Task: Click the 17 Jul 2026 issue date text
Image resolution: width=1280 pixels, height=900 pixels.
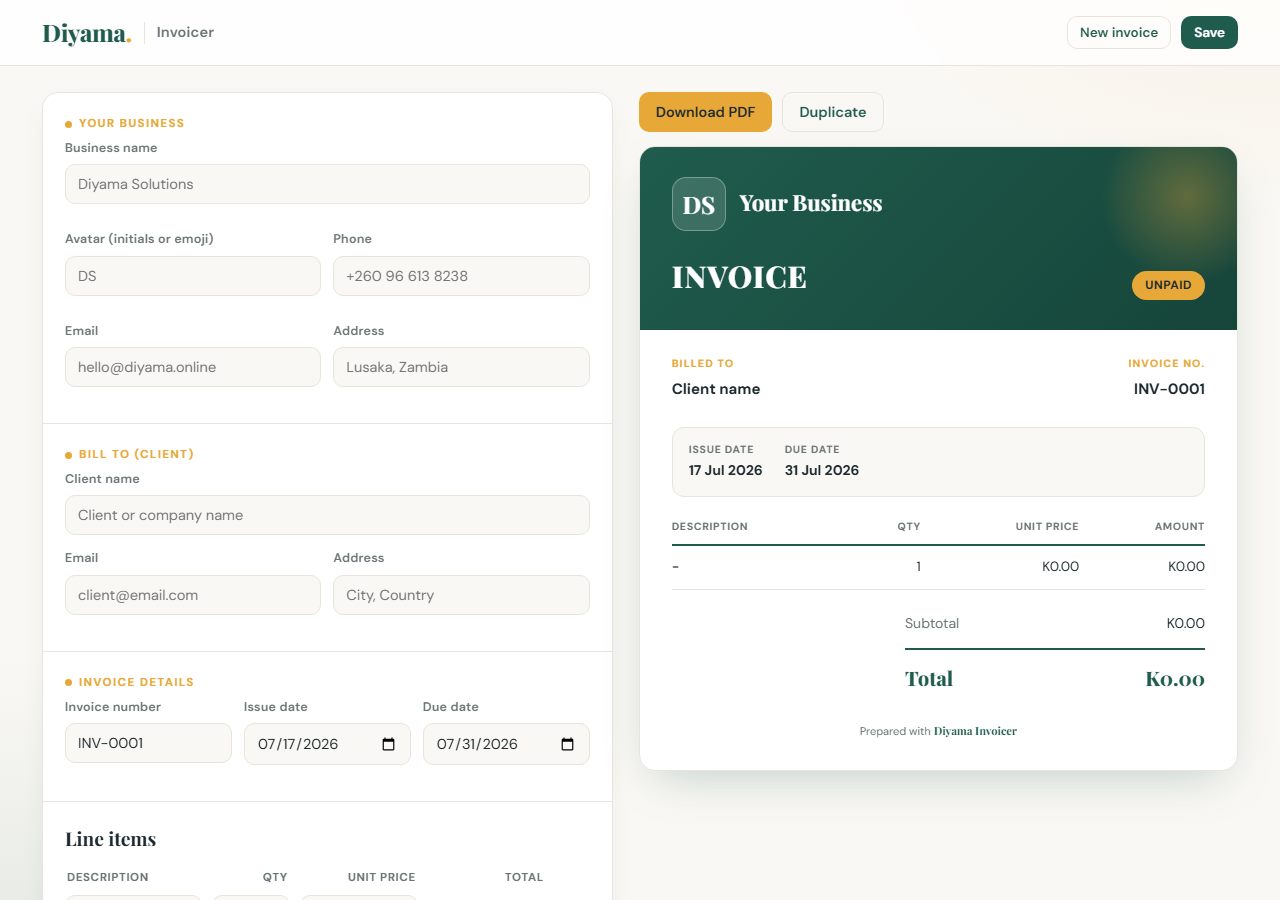Action: (x=725, y=470)
